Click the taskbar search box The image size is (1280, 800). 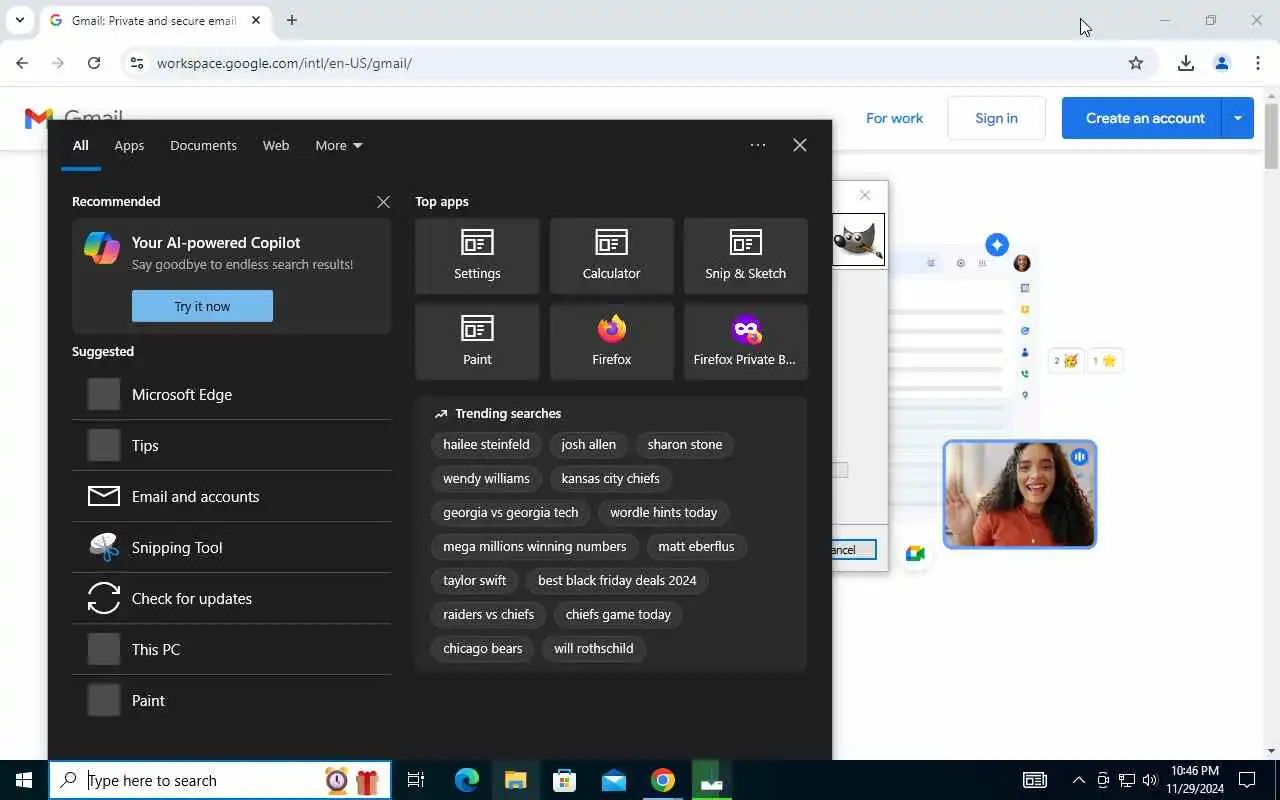tap(220, 780)
